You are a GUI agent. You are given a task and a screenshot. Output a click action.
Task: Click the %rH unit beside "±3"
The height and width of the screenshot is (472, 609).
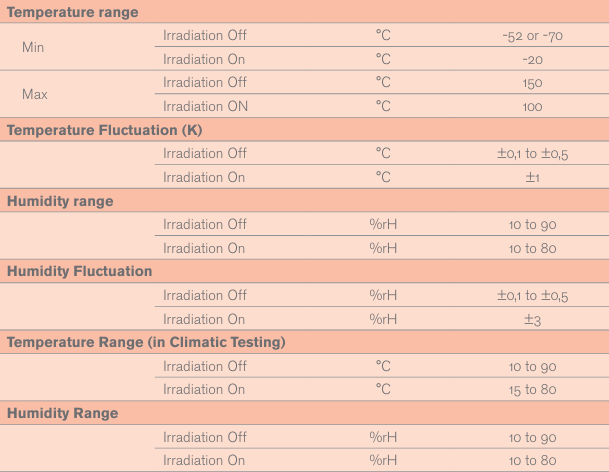point(383,319)
